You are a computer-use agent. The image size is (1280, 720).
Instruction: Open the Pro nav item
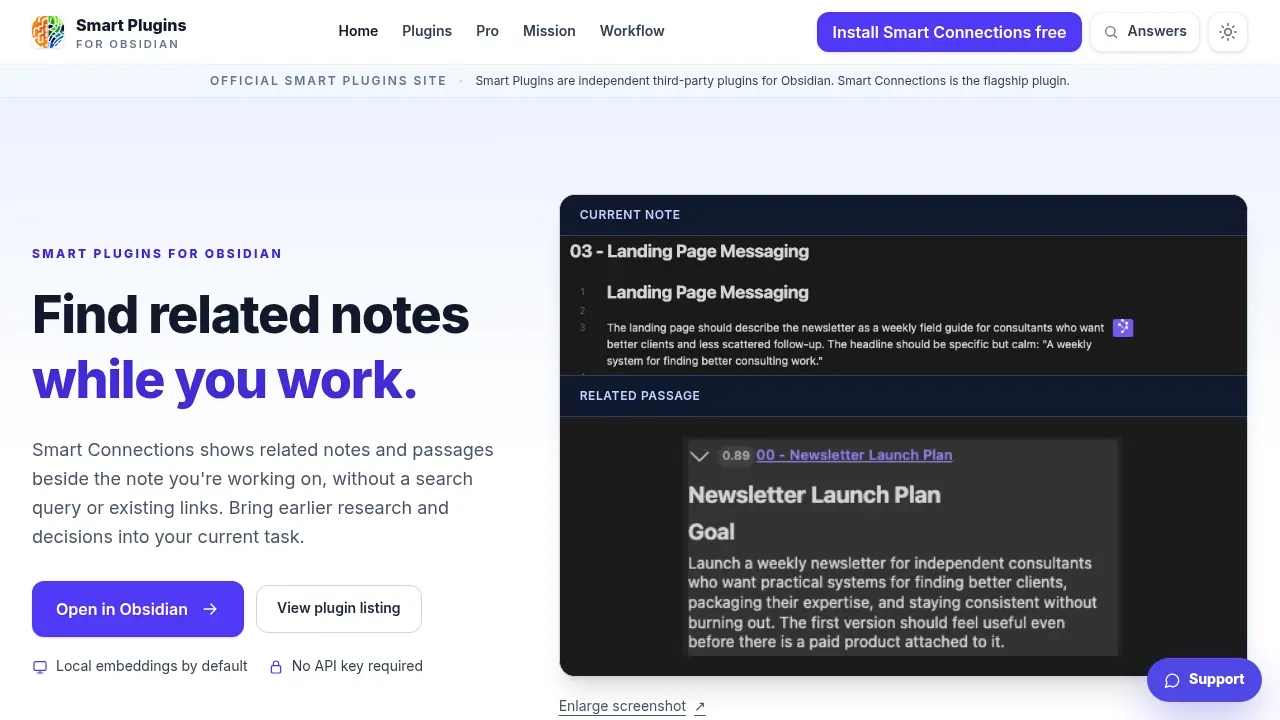coord(487,31)
